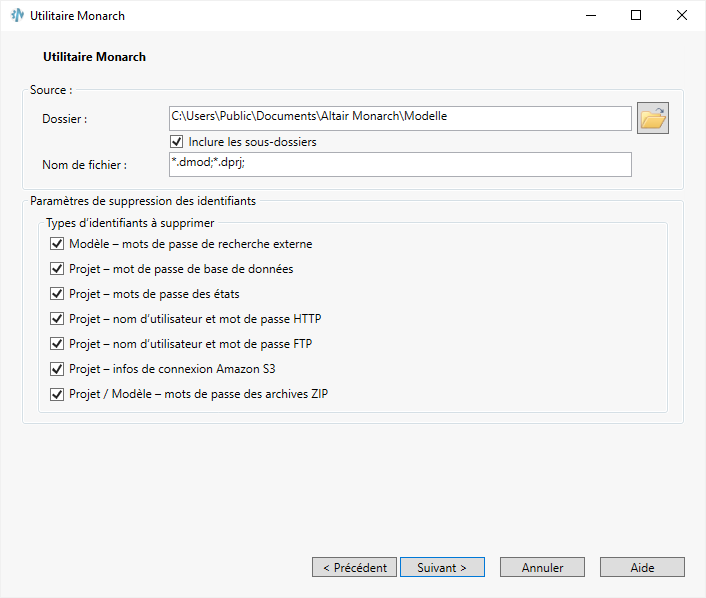Click the Monarch app icon in title bar
The width and height of the screenshot is (706, 598).
[x=17, y=15]
